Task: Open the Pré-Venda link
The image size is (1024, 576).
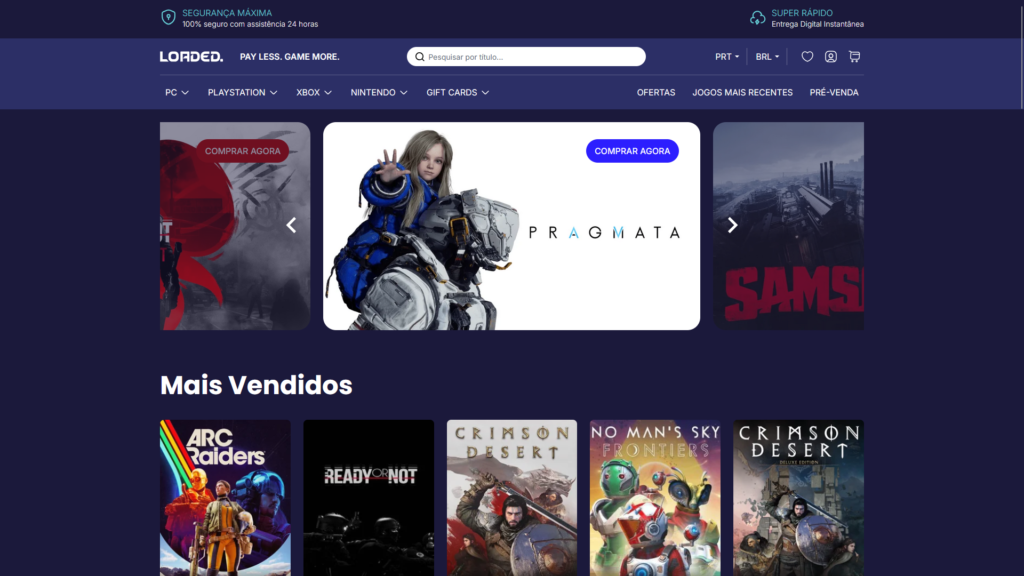Action: tap(834, 92)
